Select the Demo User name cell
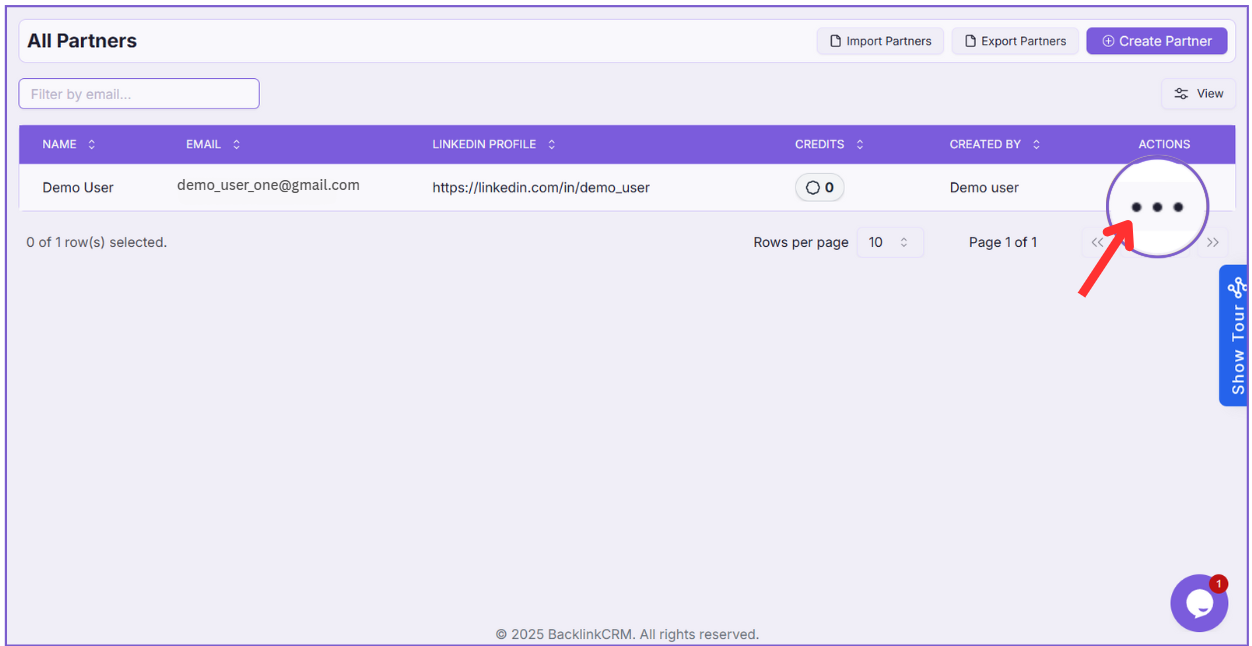The width and height of the screenshot is (1252, 646). 78,188
